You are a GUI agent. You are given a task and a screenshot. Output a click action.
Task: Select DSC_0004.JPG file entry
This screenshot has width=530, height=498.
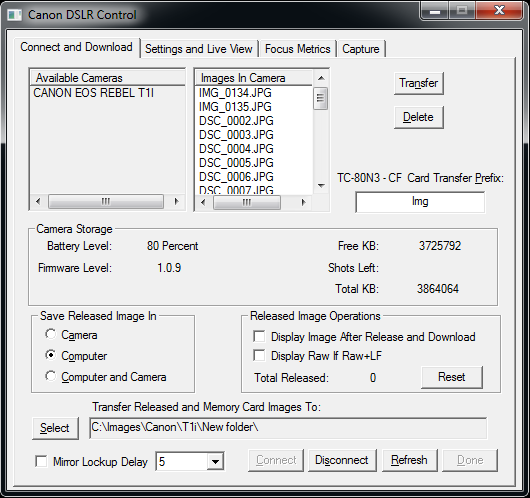236,149
